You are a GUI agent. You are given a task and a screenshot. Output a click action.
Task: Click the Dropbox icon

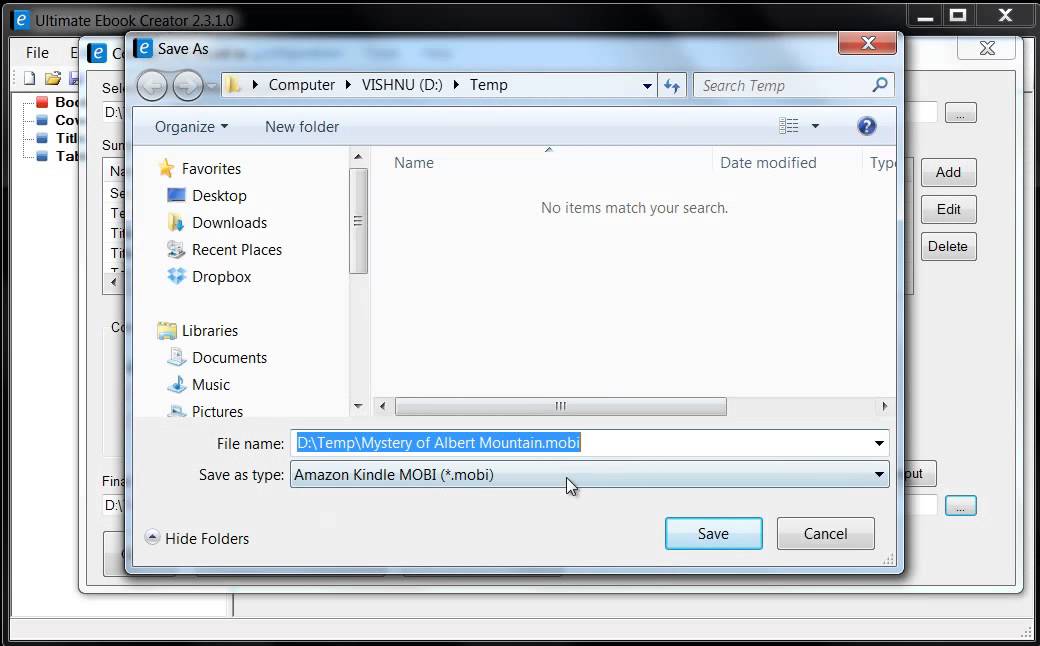[x=176, y=276]
